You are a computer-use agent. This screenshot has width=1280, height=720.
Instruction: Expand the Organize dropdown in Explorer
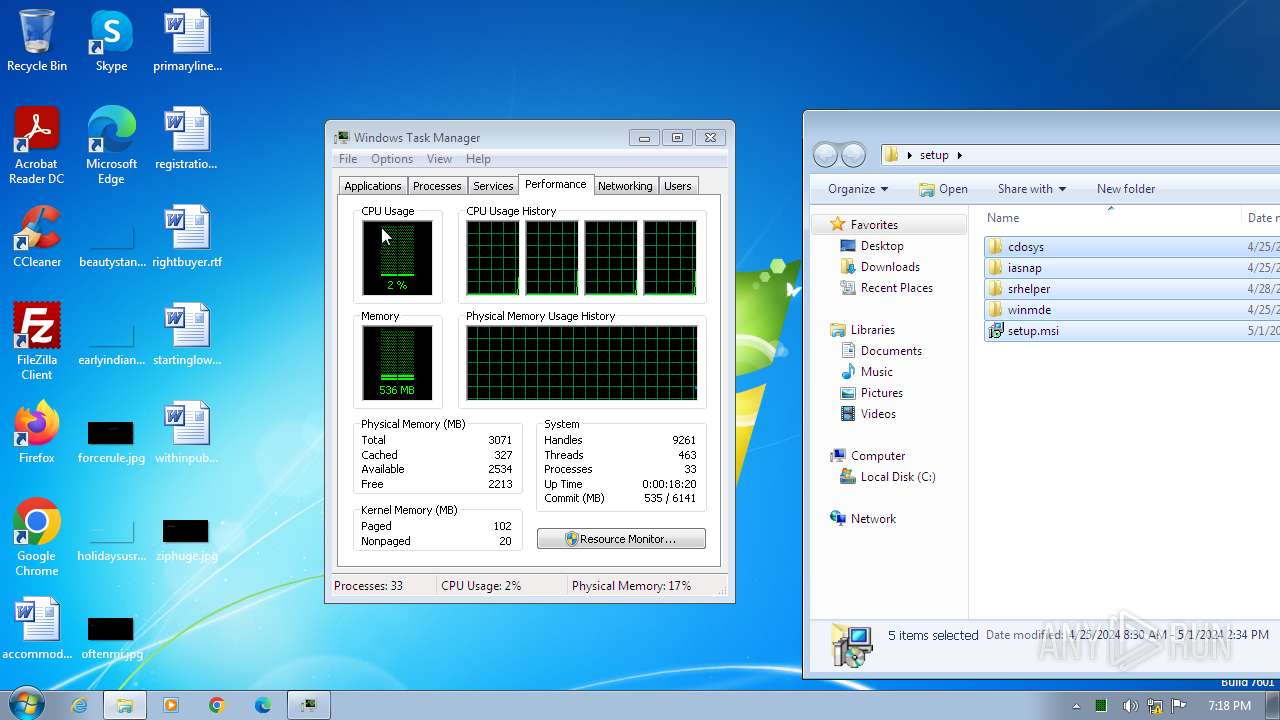click(x=858, y=189)
